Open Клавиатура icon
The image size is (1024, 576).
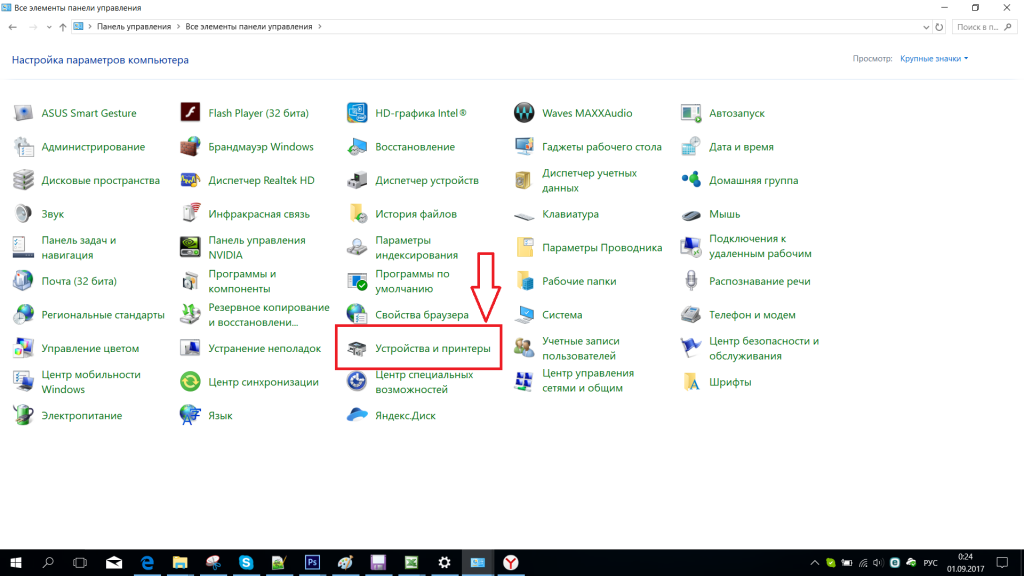(524, 215)
